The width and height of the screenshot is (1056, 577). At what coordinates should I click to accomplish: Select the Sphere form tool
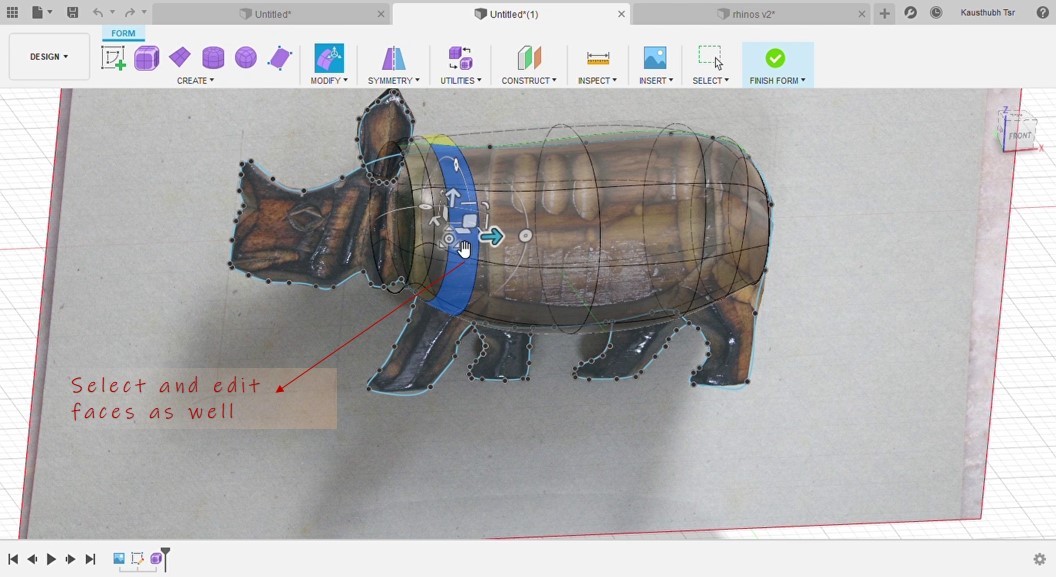coord(246,58)
